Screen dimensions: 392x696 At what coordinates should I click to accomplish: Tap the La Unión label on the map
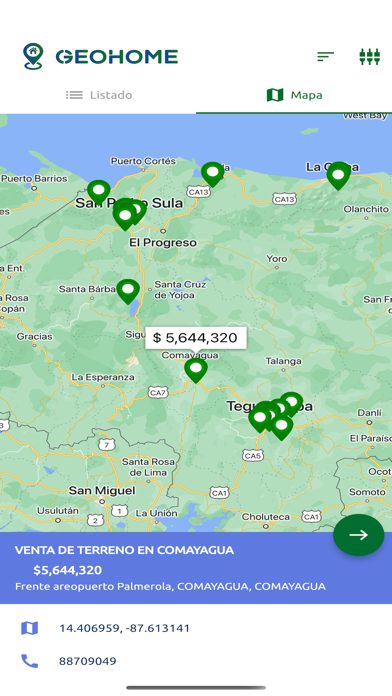point(156,513)
